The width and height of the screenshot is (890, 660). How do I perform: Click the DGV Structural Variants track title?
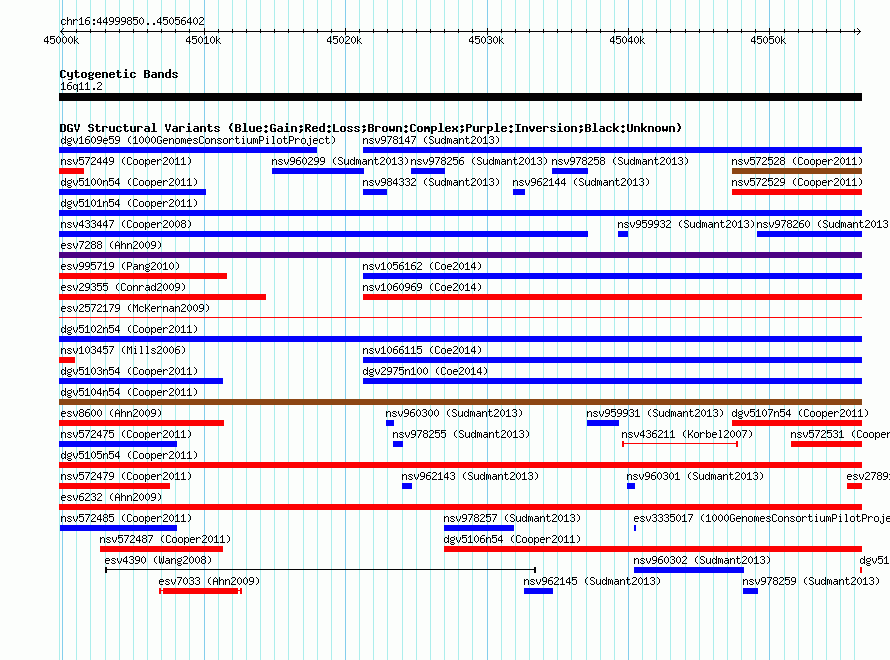pyautogui.click(x=371, y=128)
